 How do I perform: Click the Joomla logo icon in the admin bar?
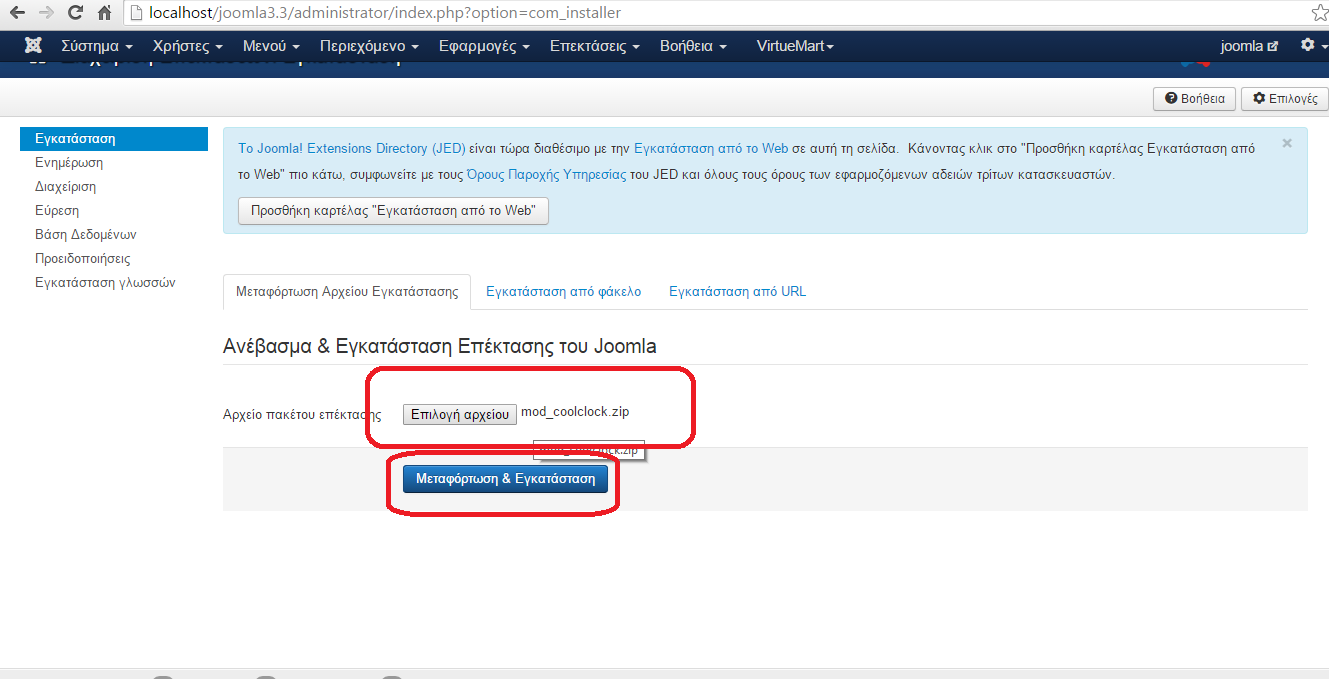coord(33,46)
